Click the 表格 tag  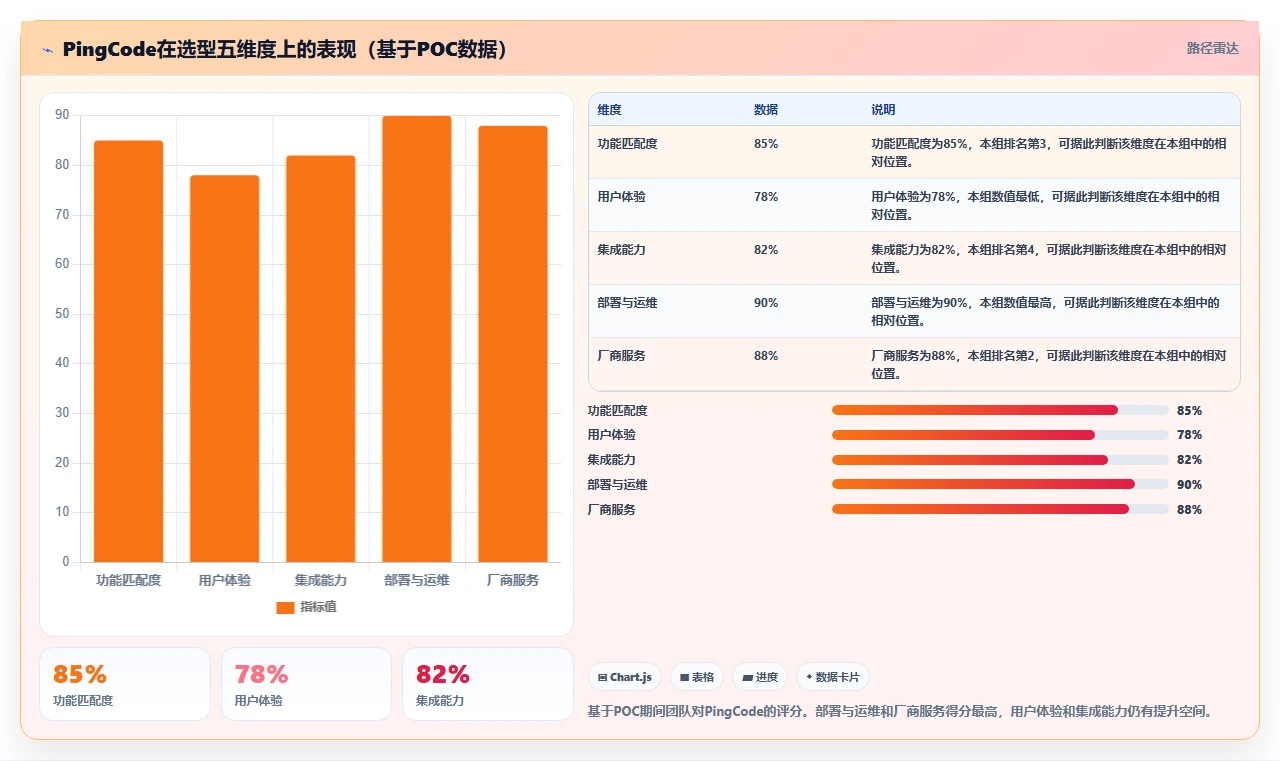[x=696, y=677]
